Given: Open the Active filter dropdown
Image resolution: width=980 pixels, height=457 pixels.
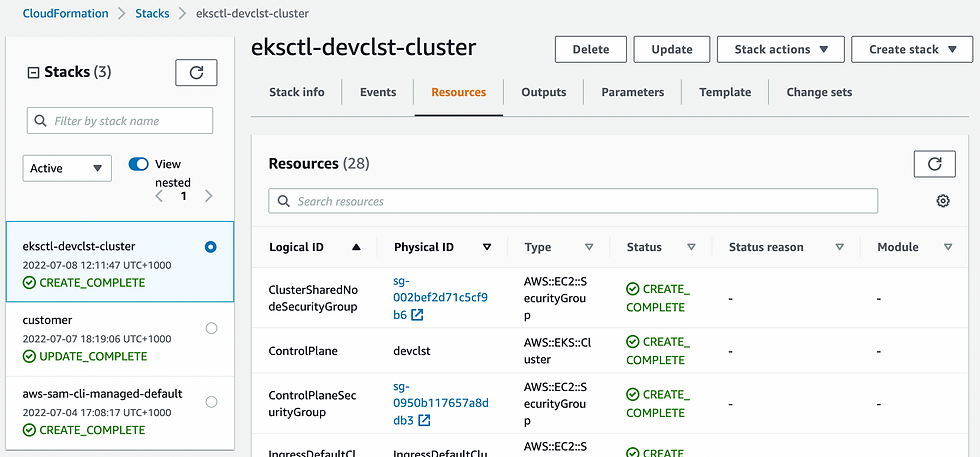Looking at the screenshot, I should tap(67, 168).
